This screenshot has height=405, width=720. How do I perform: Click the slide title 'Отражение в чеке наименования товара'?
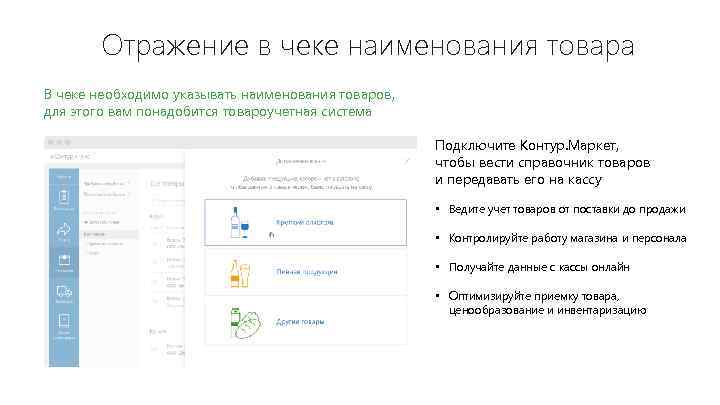[368, 46]
